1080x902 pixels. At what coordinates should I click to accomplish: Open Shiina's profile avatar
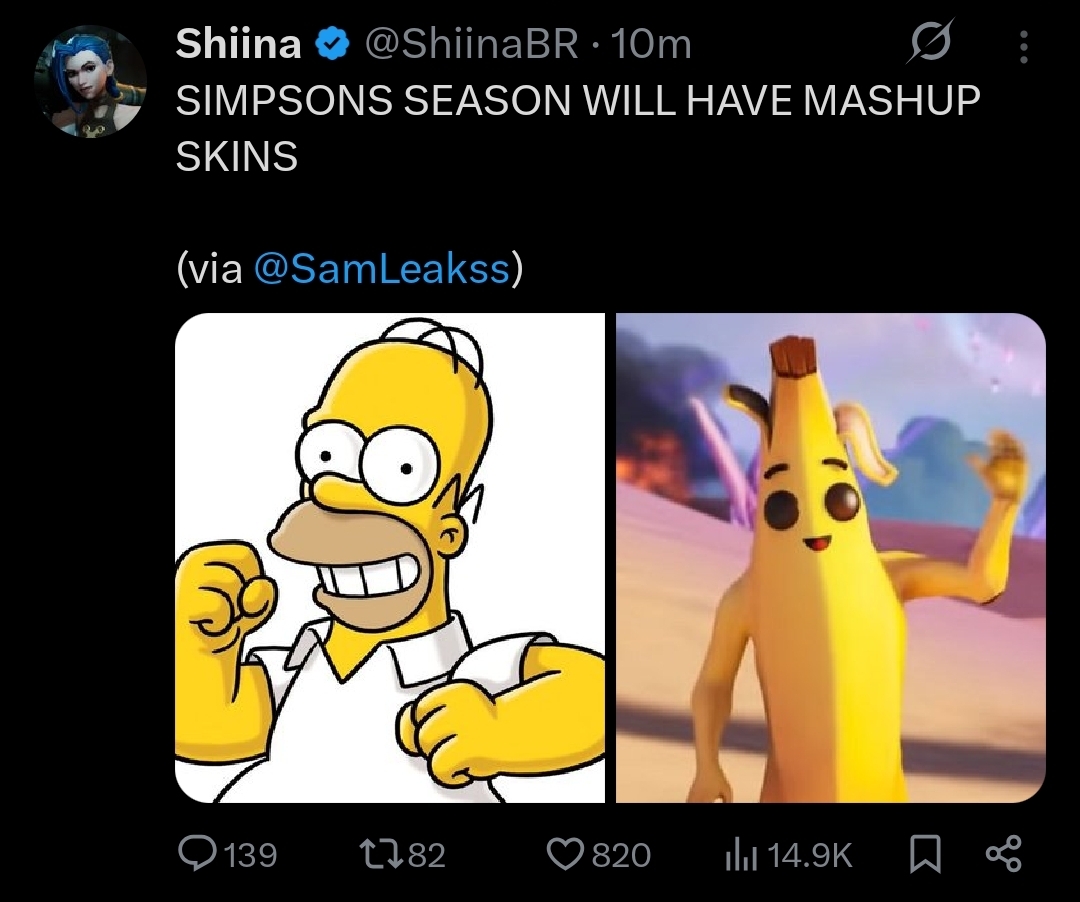pyautogui.click(x=90, y=81)
